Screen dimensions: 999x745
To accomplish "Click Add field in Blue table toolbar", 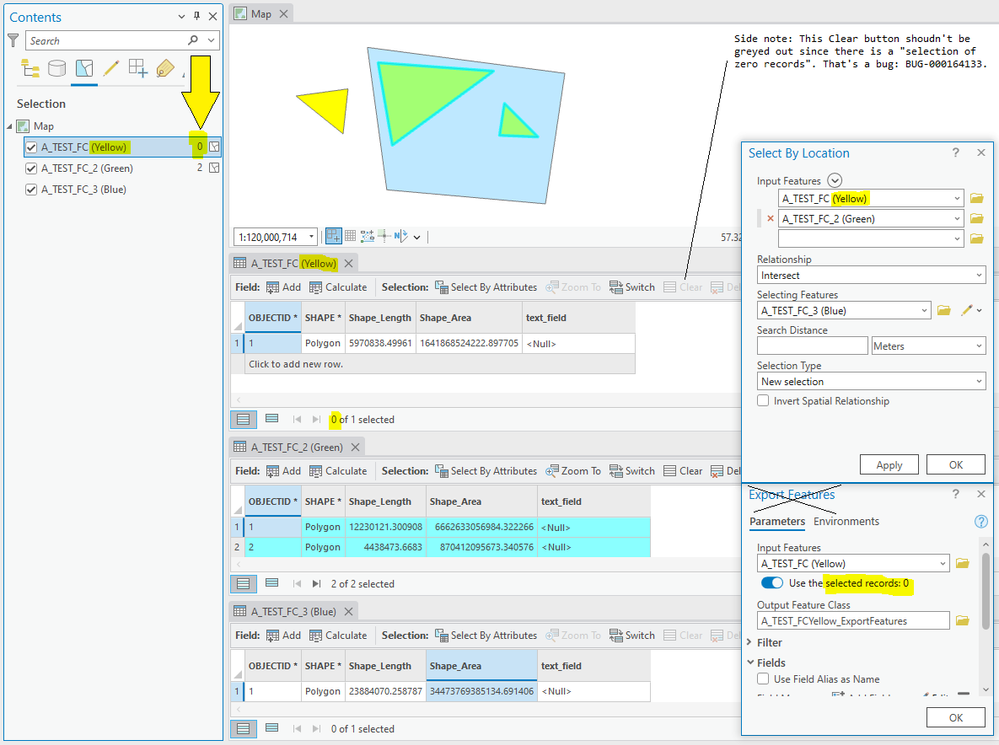I will [284, 635].
